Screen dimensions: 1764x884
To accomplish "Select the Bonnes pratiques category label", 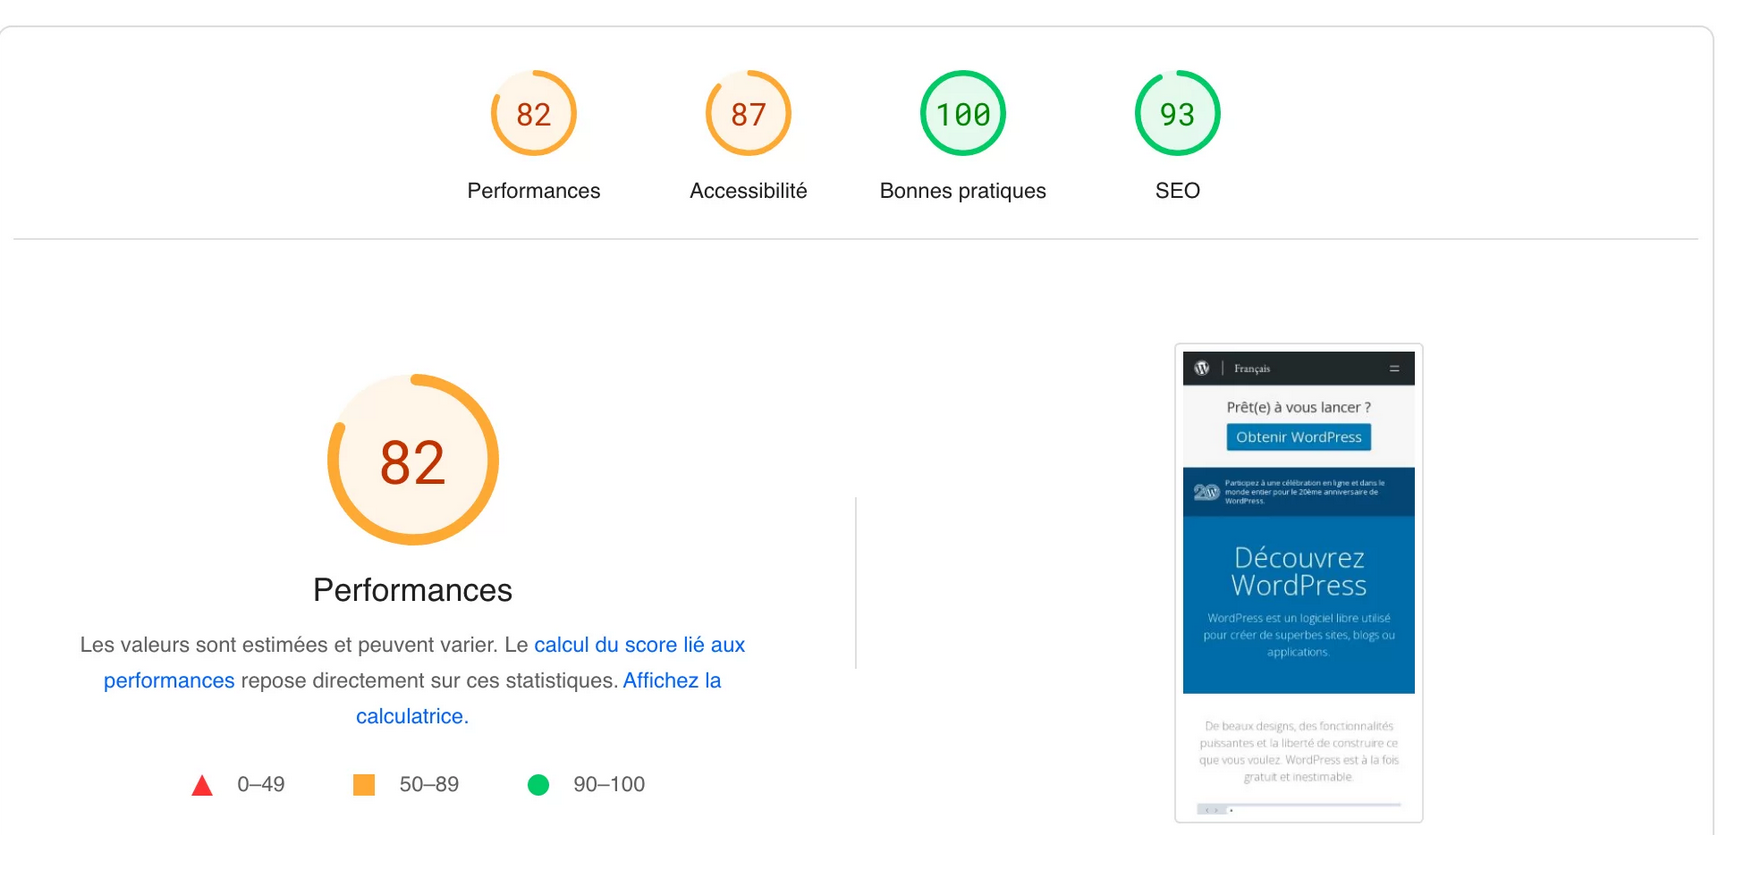I will coord(962,191).
